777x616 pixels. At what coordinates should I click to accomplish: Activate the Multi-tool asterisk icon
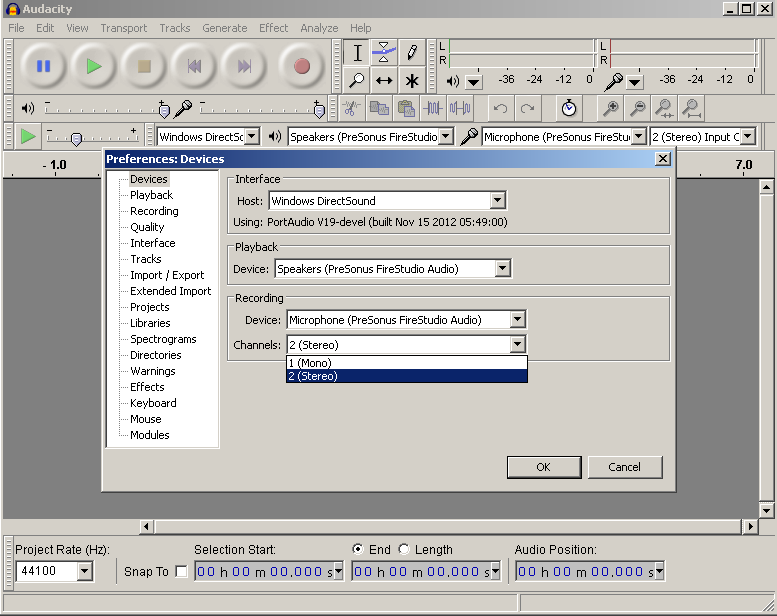pyautogui.click(x=411, y=80)
